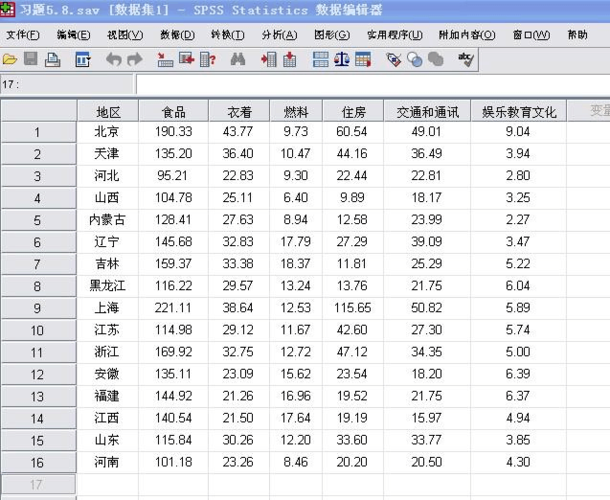Select the 食品 column header
This screenshot has height=500, width=610.
[174, 112]
